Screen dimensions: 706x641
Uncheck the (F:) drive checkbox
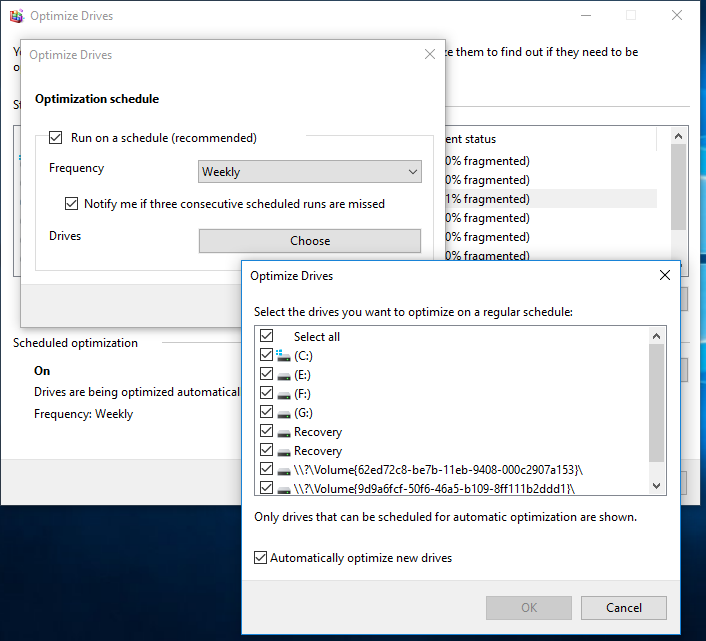[267, 393]
